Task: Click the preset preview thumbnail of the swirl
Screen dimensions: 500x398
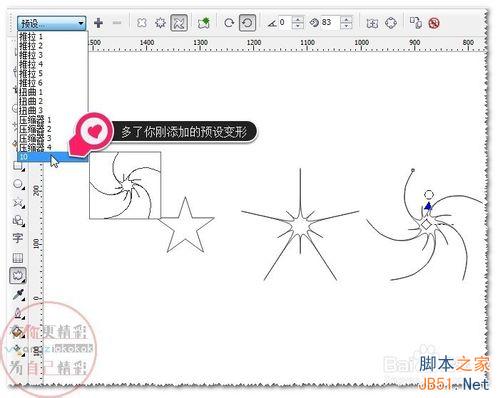Action: click(125, 185)
